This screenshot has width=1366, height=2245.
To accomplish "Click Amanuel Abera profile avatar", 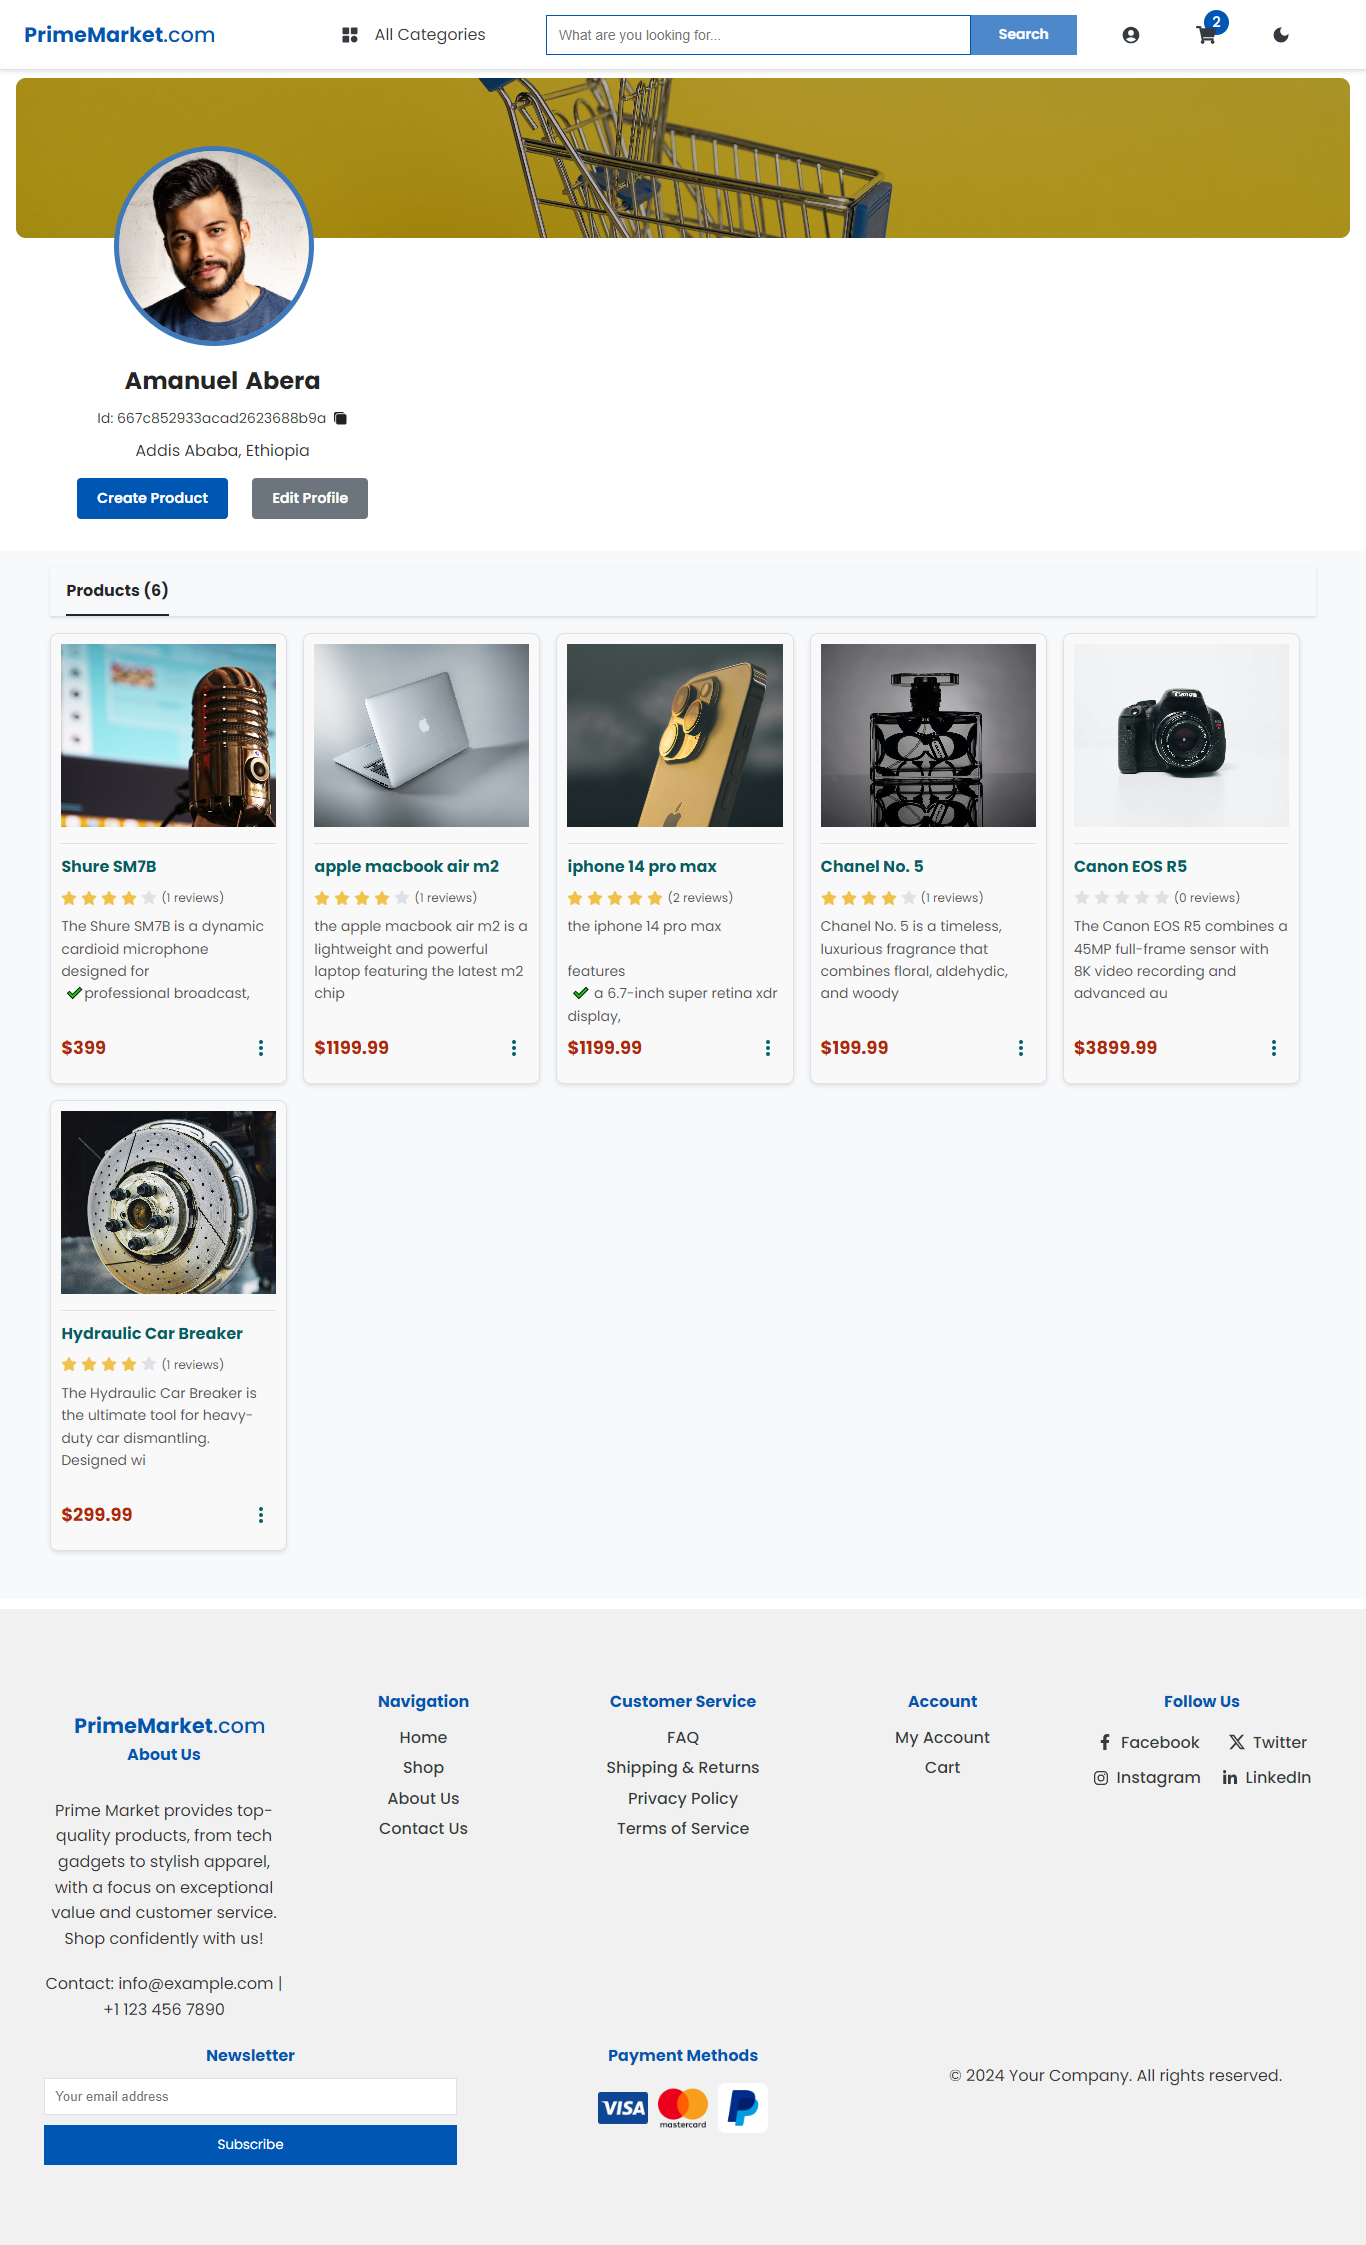I will click(214, 246).
